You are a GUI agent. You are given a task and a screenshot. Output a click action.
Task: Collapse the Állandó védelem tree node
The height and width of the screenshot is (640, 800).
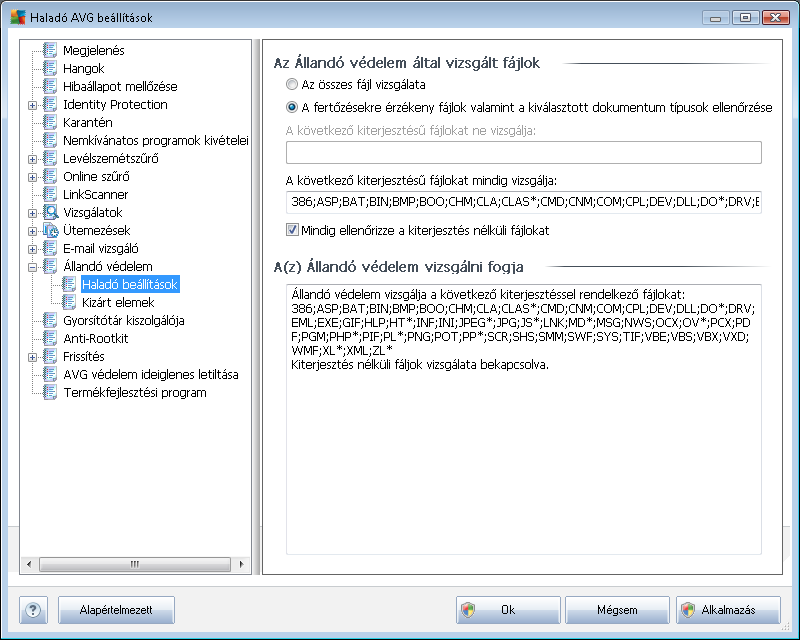32,267
